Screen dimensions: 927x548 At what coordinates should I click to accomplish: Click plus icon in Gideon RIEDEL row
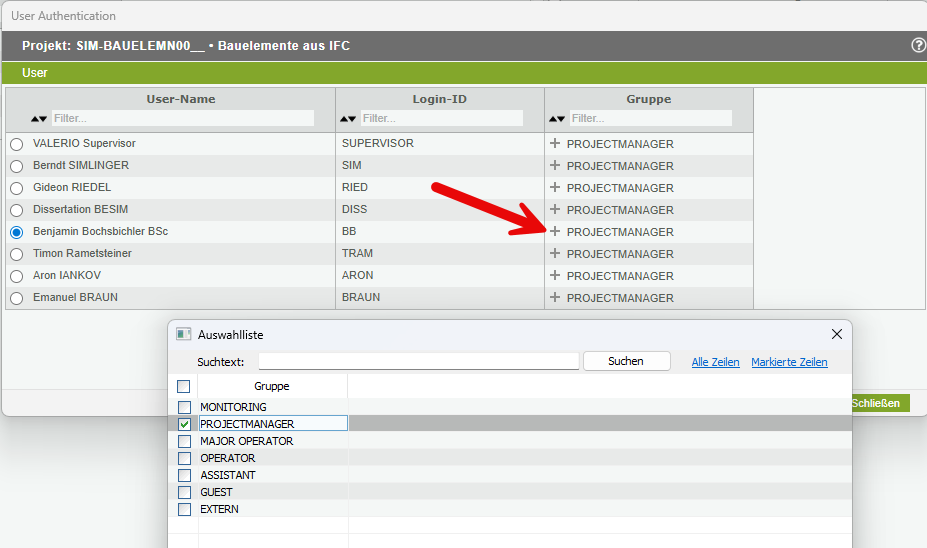(555, 188)
